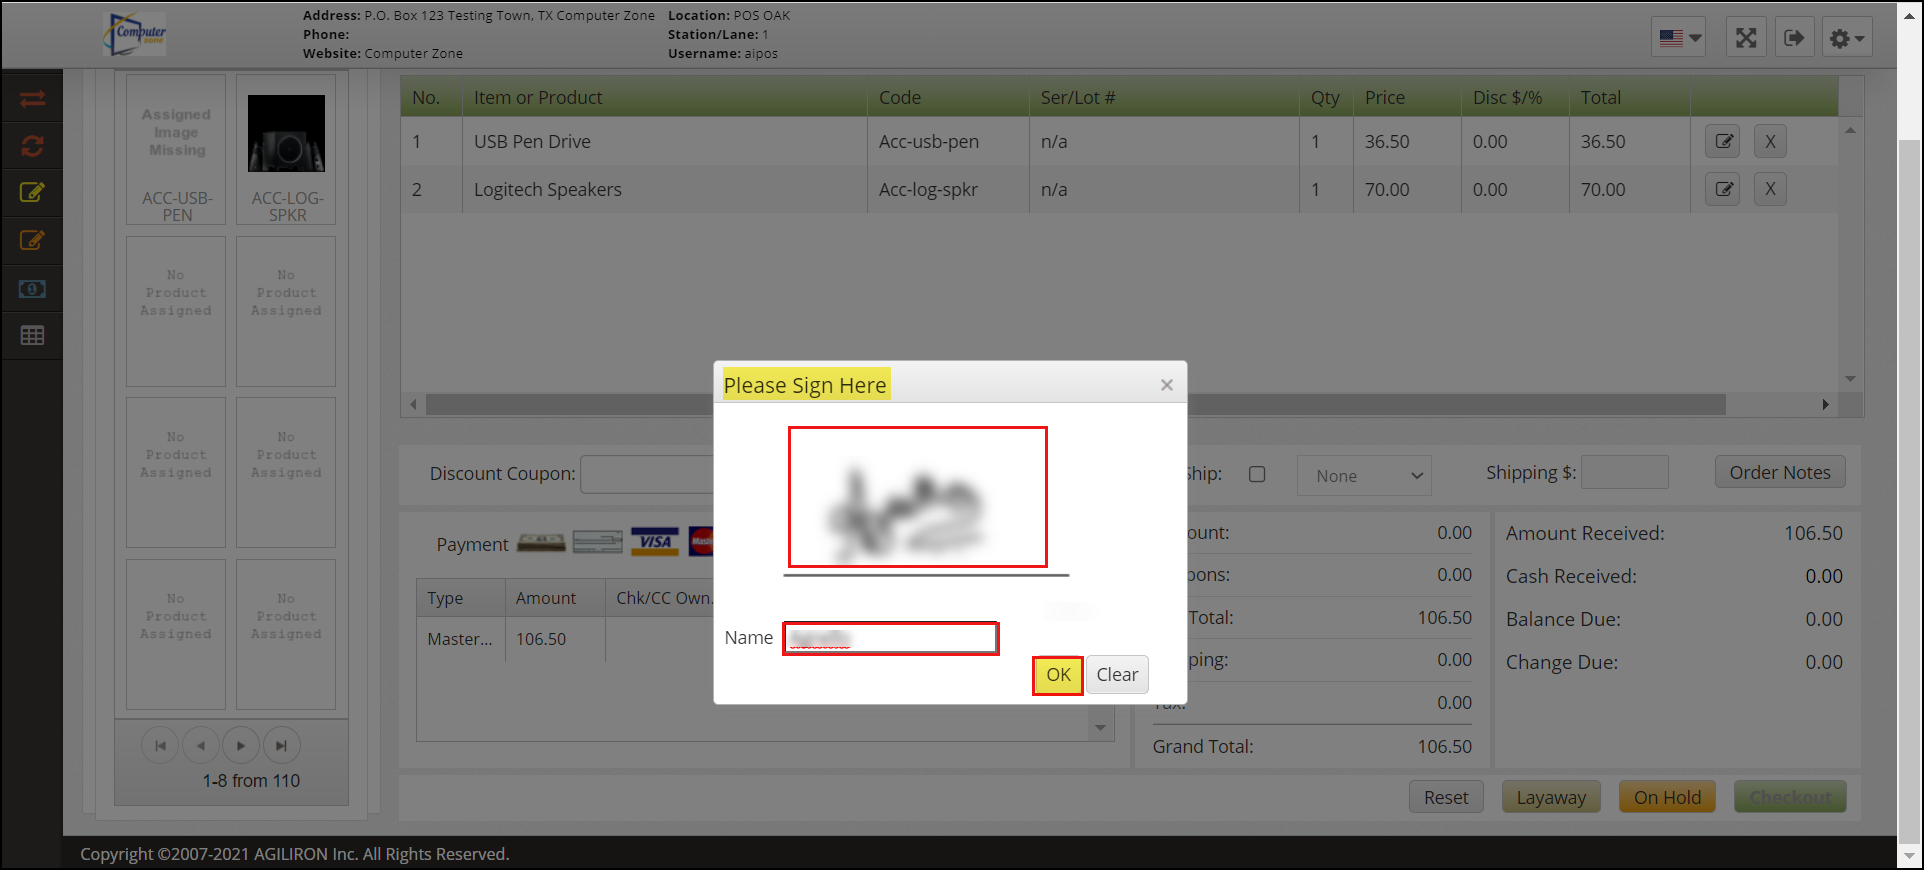Screen dimensions: 1924x870
Task: Remove the Logitech Speakers line item
Action: point(1770,189)
